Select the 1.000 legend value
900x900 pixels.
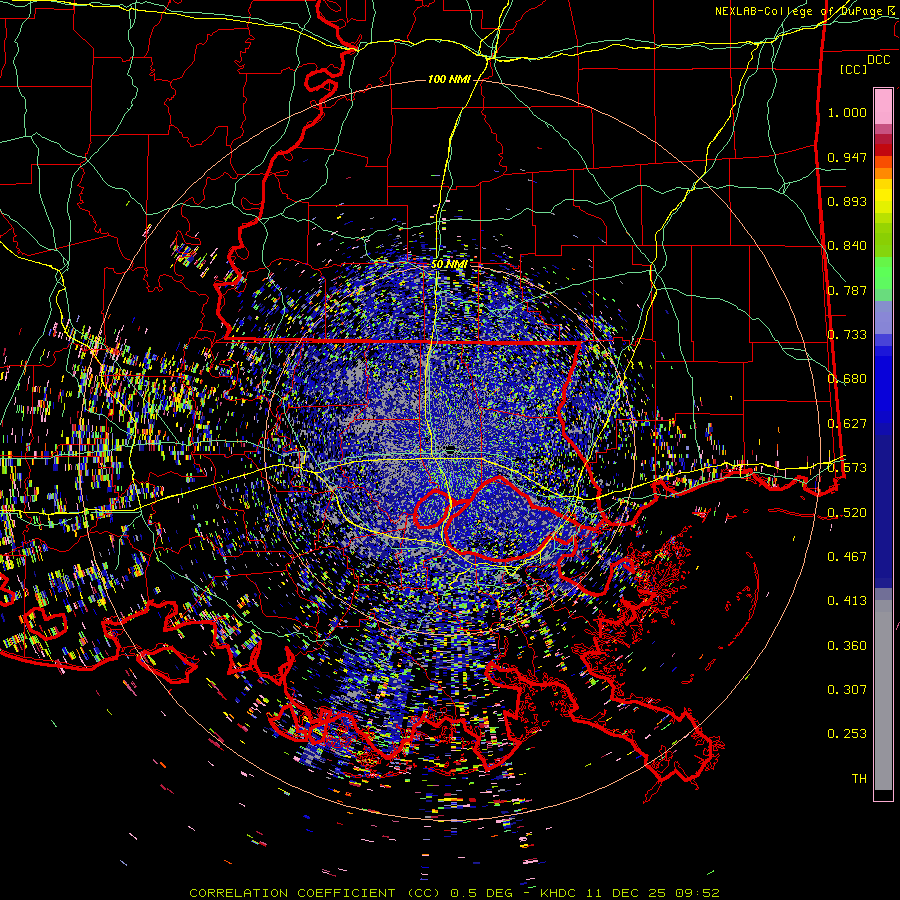click(x=847, y=112)
